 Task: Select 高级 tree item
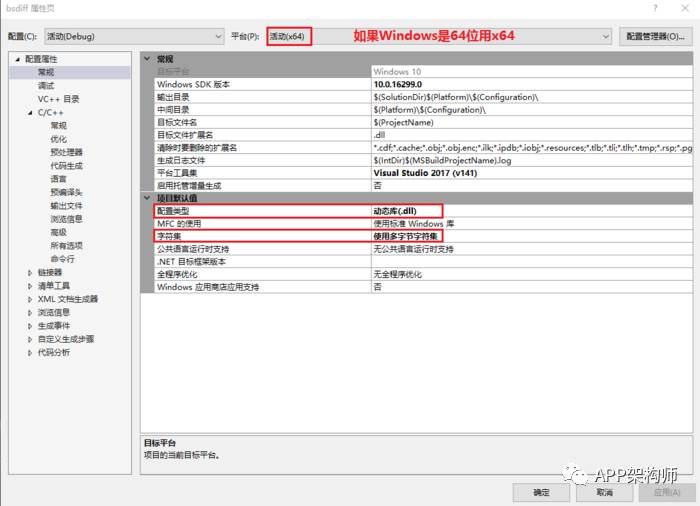point(58,232)
